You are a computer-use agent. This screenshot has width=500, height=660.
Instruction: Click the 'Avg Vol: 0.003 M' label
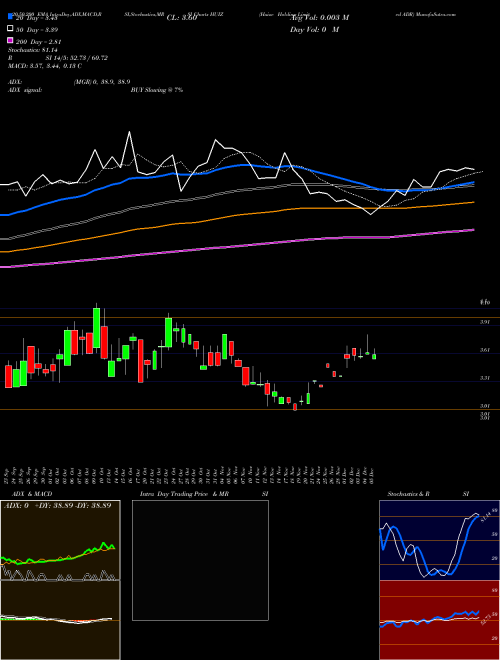click(x=319, y=18)
